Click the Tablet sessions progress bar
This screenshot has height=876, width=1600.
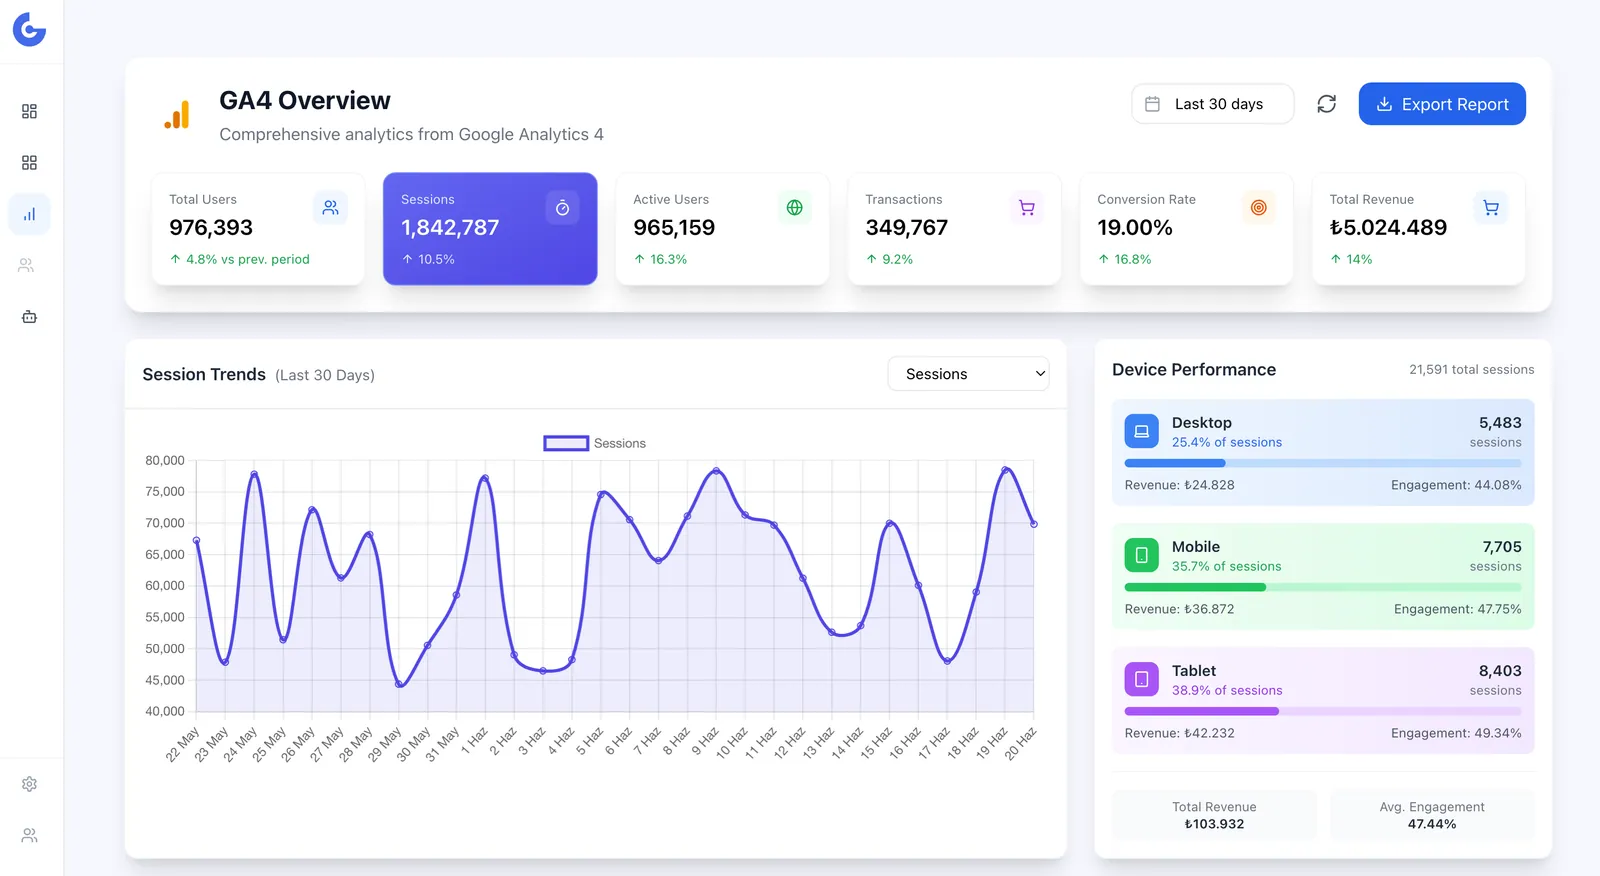click(1323, 711)
